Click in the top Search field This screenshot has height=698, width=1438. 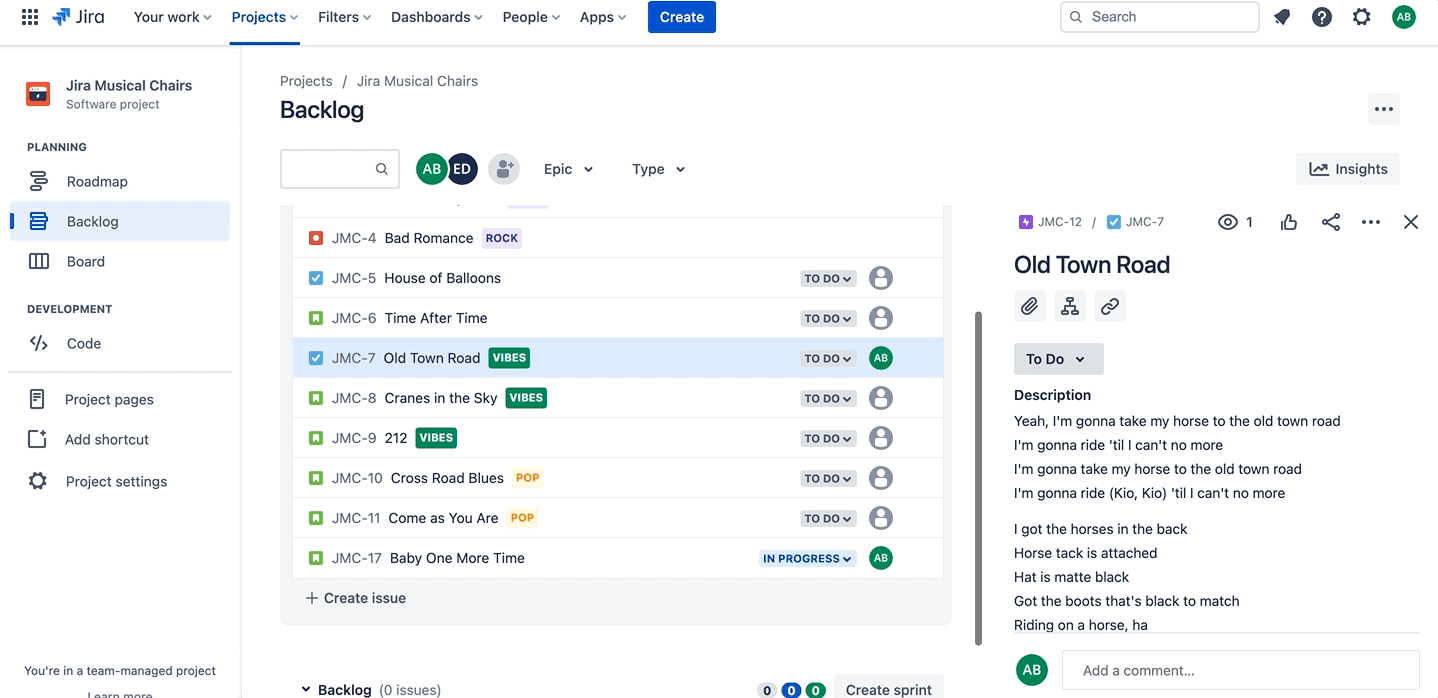pyautogui.click(x=1159, y=17)
